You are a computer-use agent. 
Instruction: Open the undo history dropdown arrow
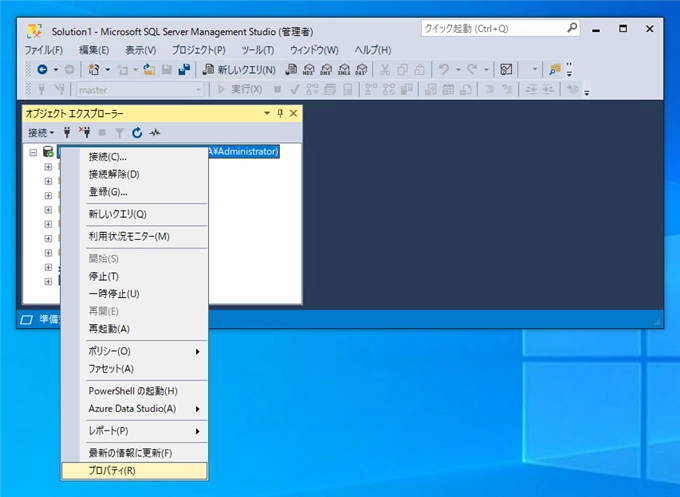[458, 69]
